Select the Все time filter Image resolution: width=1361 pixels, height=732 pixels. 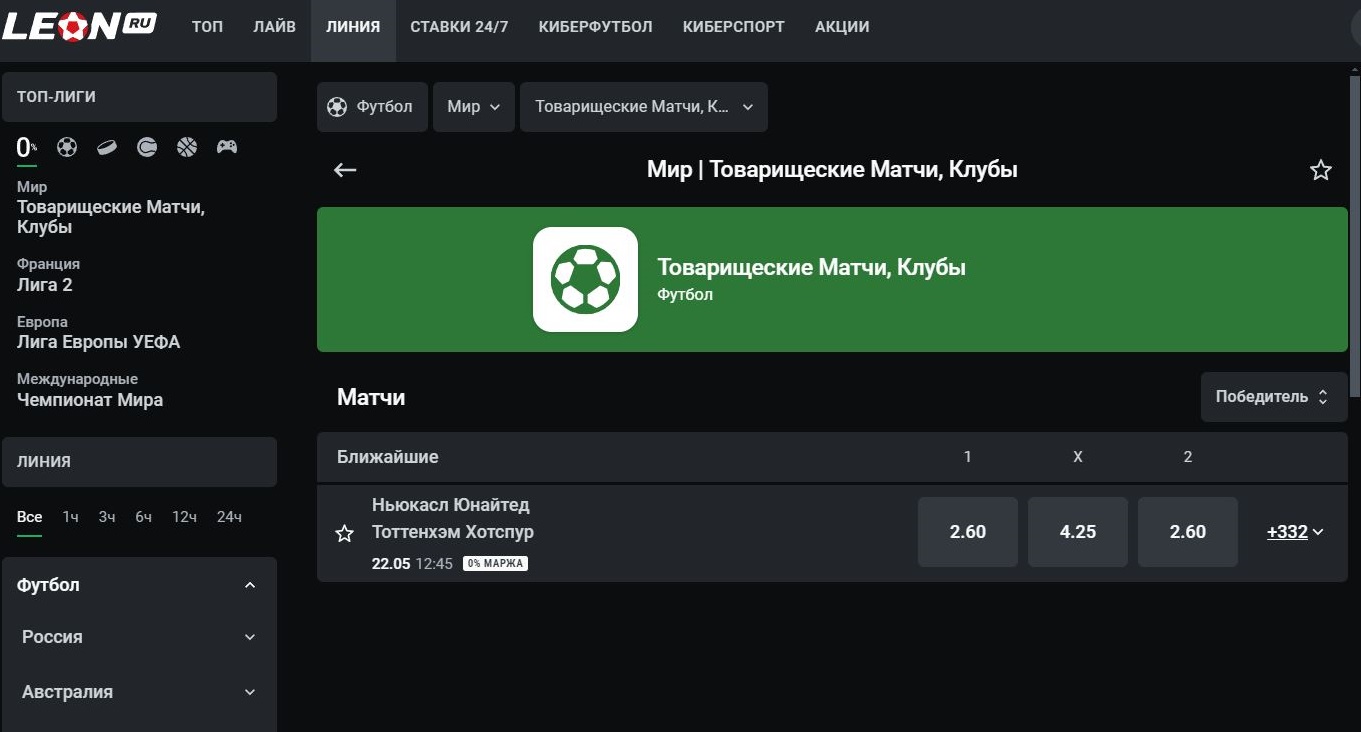click(29, 517)
